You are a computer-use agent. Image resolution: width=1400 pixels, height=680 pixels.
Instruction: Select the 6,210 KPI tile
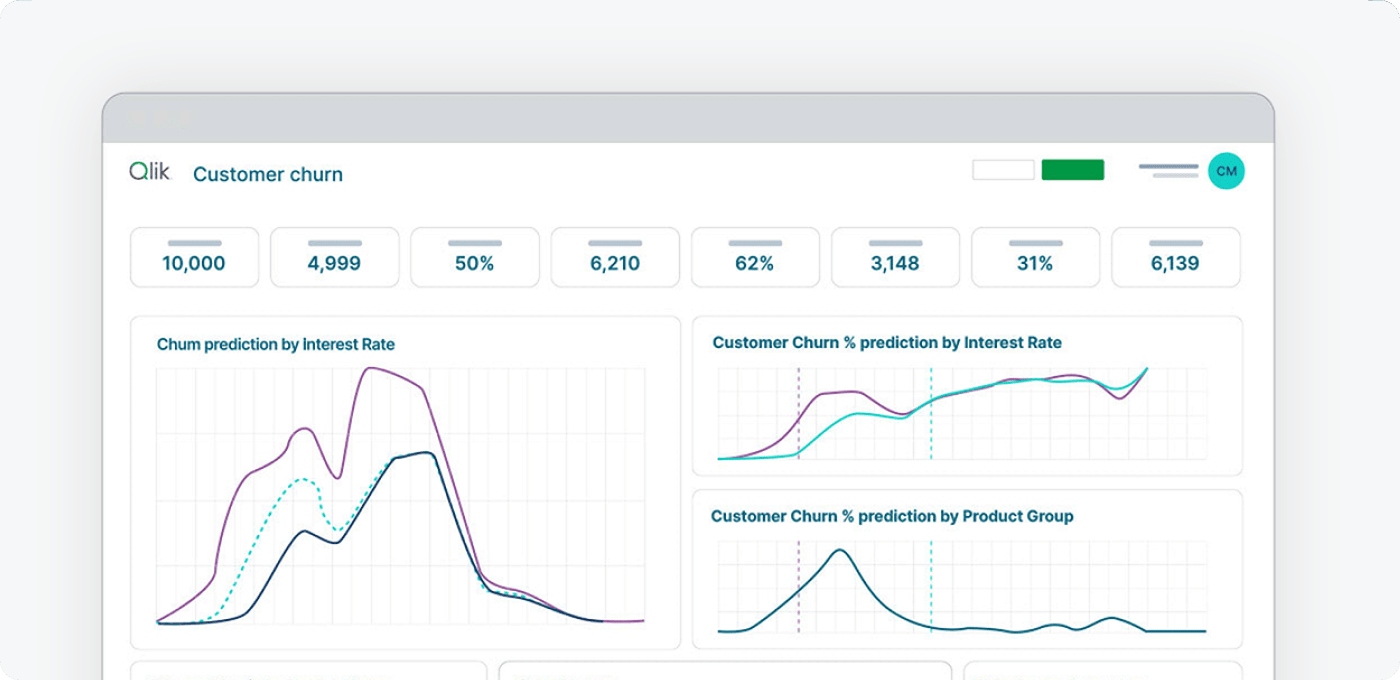point(614,257)
